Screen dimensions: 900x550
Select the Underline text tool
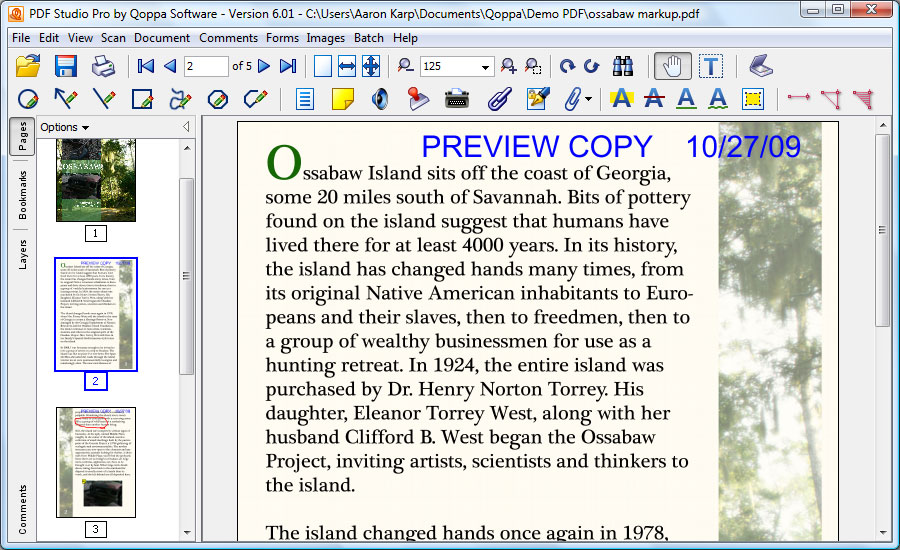click(686, 99)
